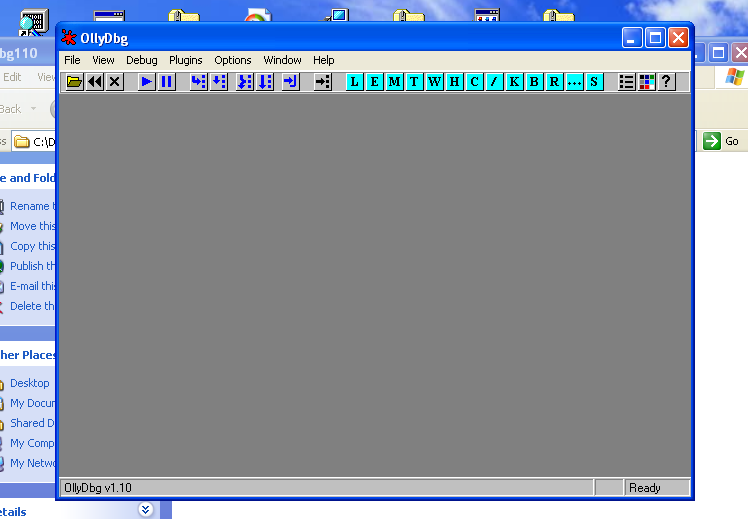748x519 pixels.
Task: Click E-mail this link in Explorer pane
Action: (x=33, y=286)
